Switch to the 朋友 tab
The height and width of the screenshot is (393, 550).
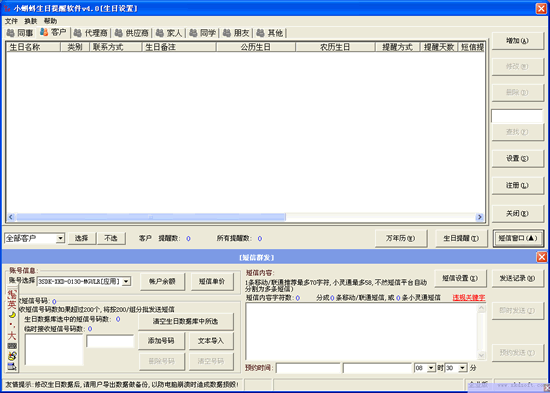pos(236,33)
